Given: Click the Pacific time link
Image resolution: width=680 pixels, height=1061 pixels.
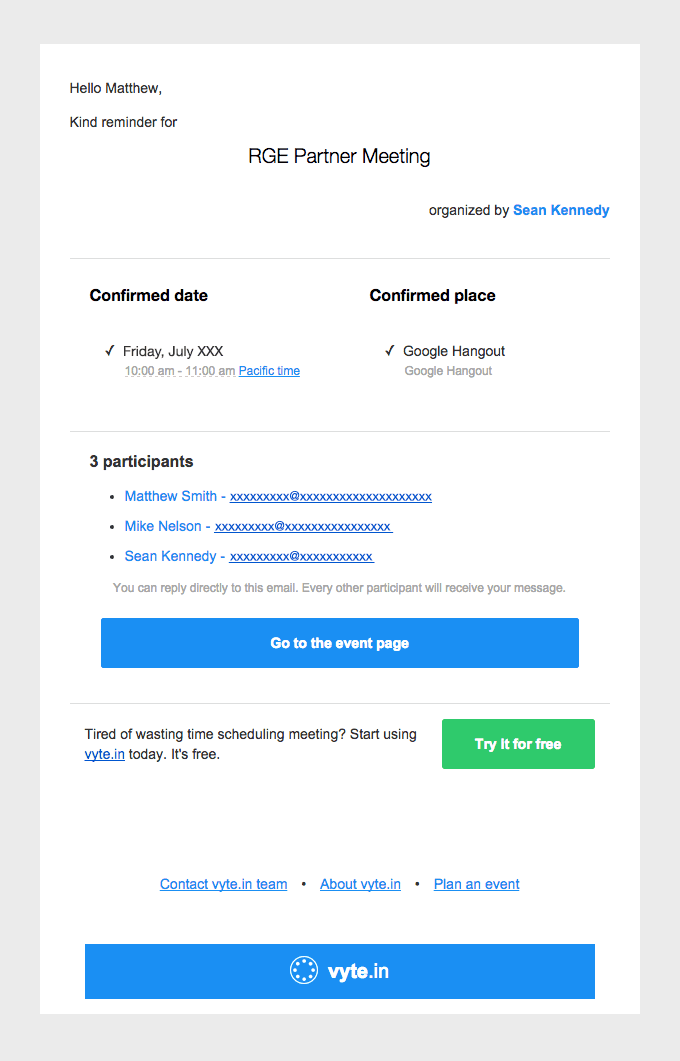Looking at the screenshot, I should pyautogui.click(x=269, y=371).
